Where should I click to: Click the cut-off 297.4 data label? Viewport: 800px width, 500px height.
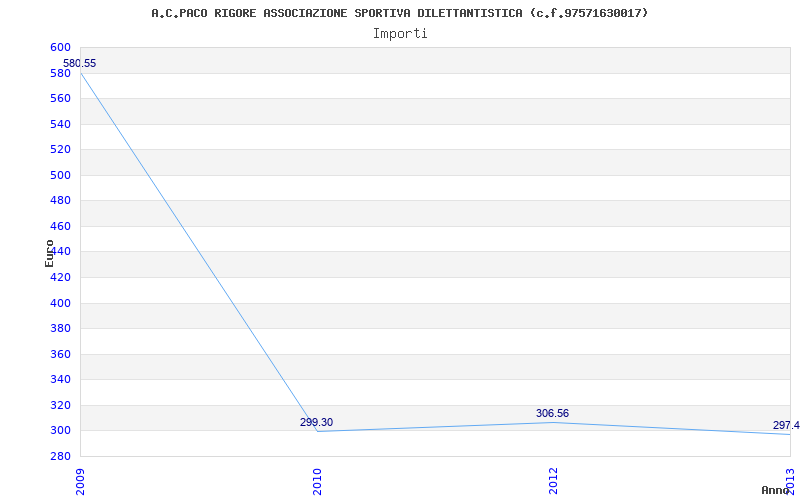tap(786, 426)
